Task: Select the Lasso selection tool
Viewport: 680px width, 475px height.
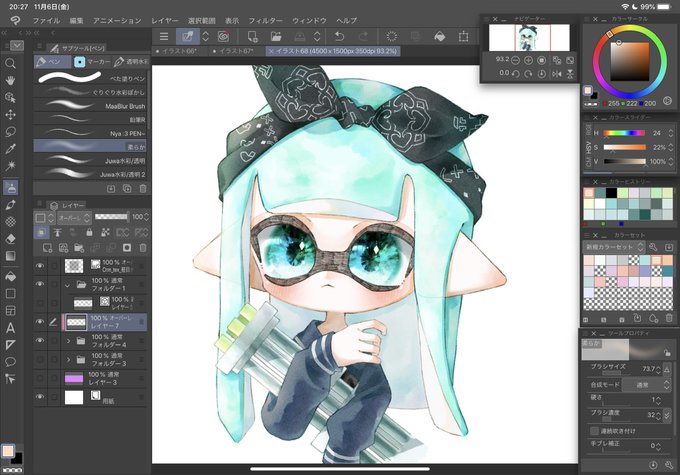Action: pos(10,131)
